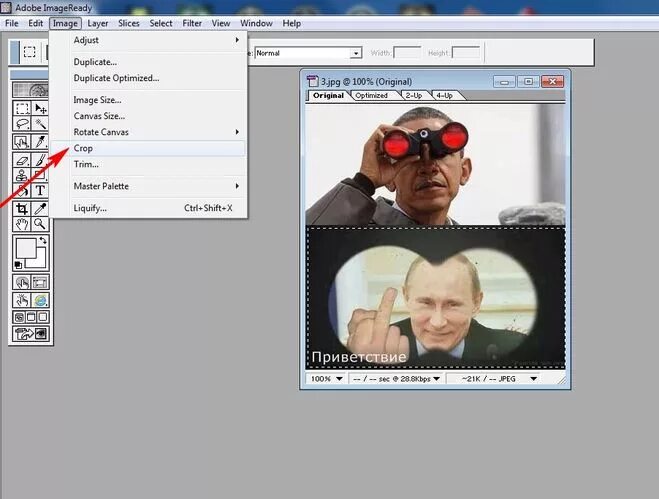Open the File menu
This screenshot has width=659, height=499.
(x=12, y=24)
